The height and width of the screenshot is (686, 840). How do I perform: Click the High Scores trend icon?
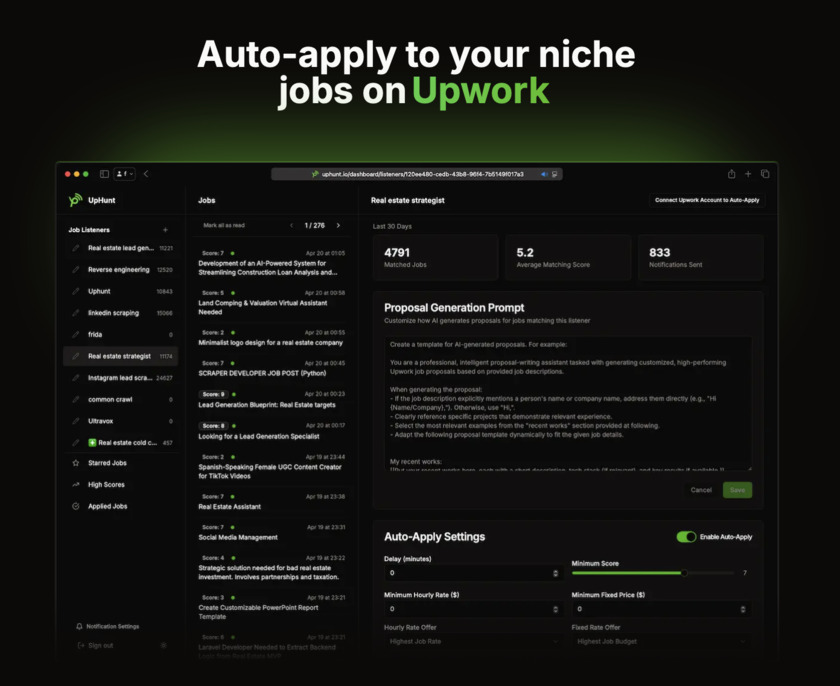[76, 485]
